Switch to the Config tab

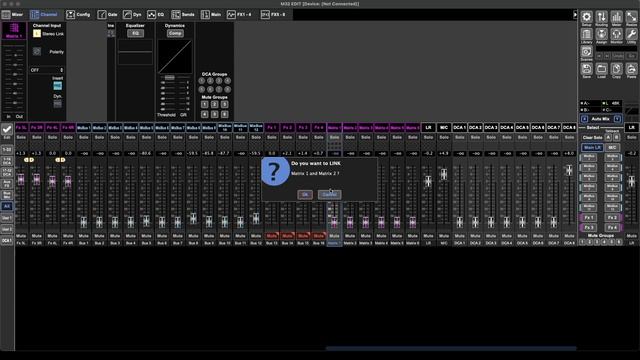[78, 15]
